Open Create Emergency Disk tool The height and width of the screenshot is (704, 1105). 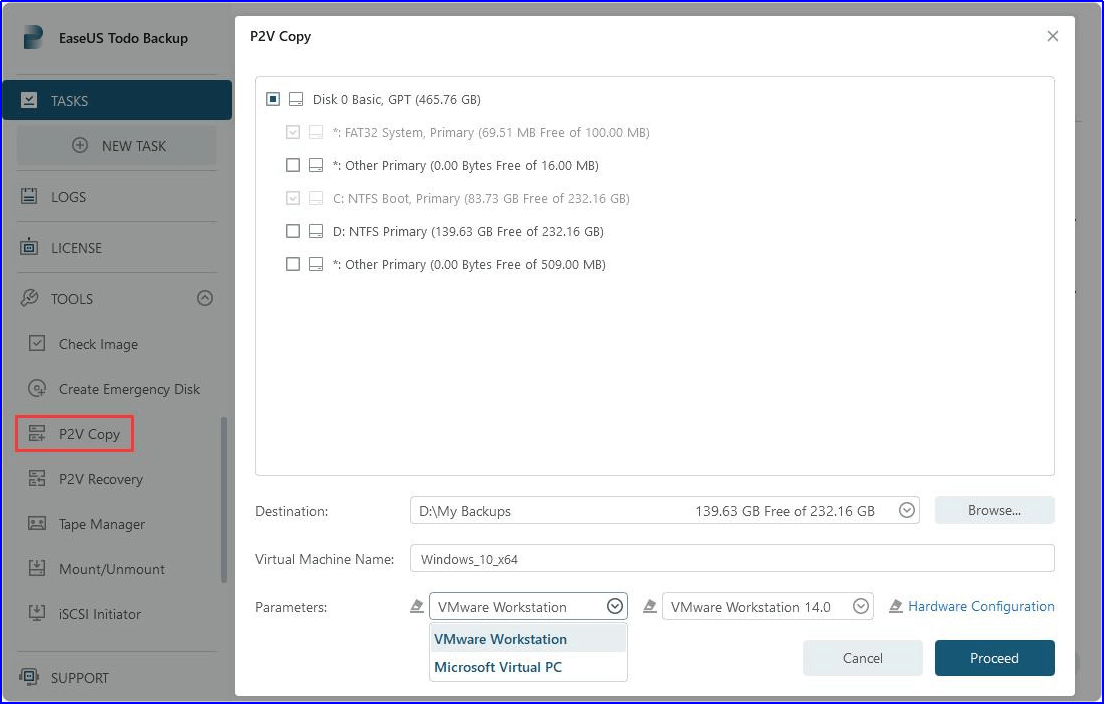coord(129,389)
